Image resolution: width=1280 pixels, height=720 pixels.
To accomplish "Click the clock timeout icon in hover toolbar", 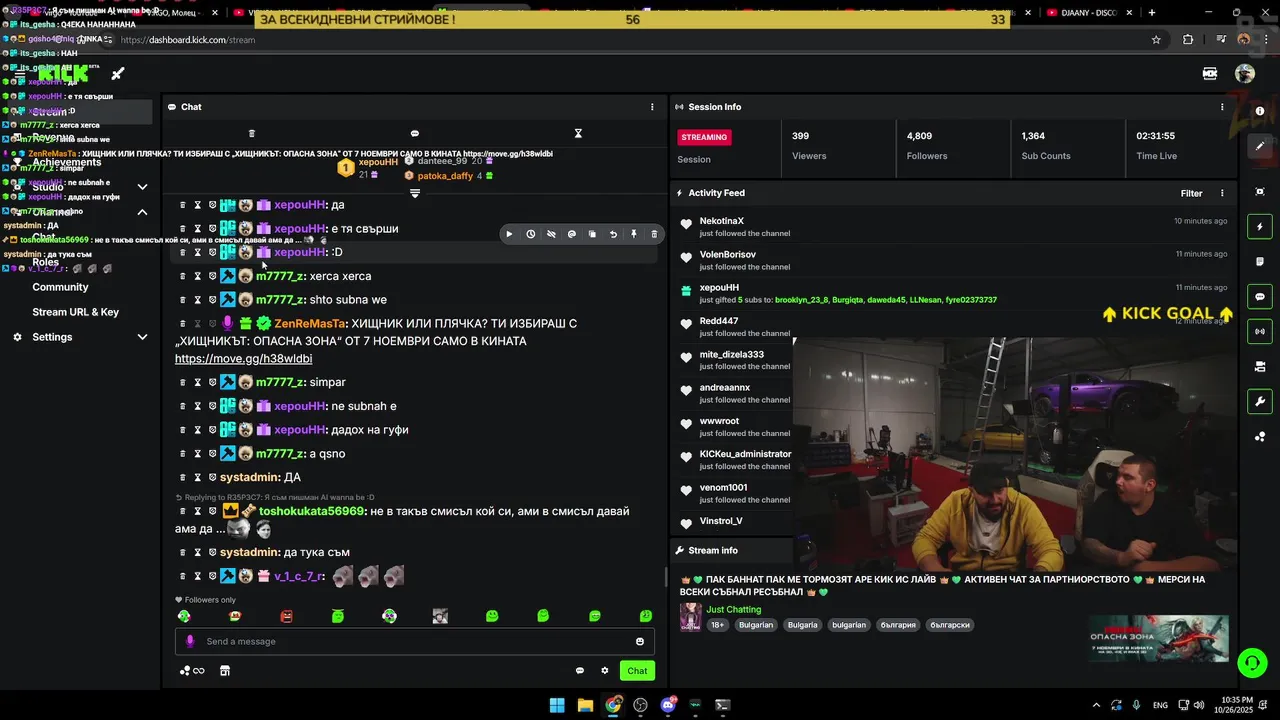I will coord(530,234).
